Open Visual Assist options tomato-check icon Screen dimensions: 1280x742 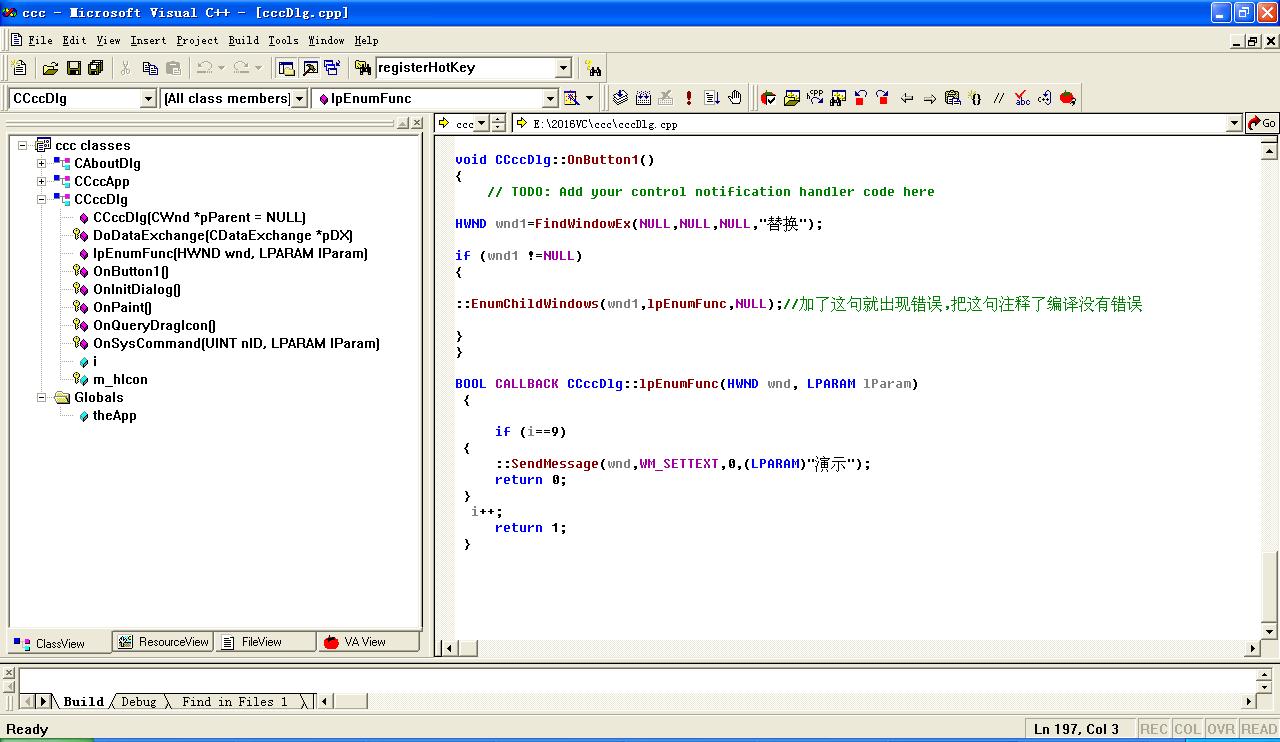768,98
